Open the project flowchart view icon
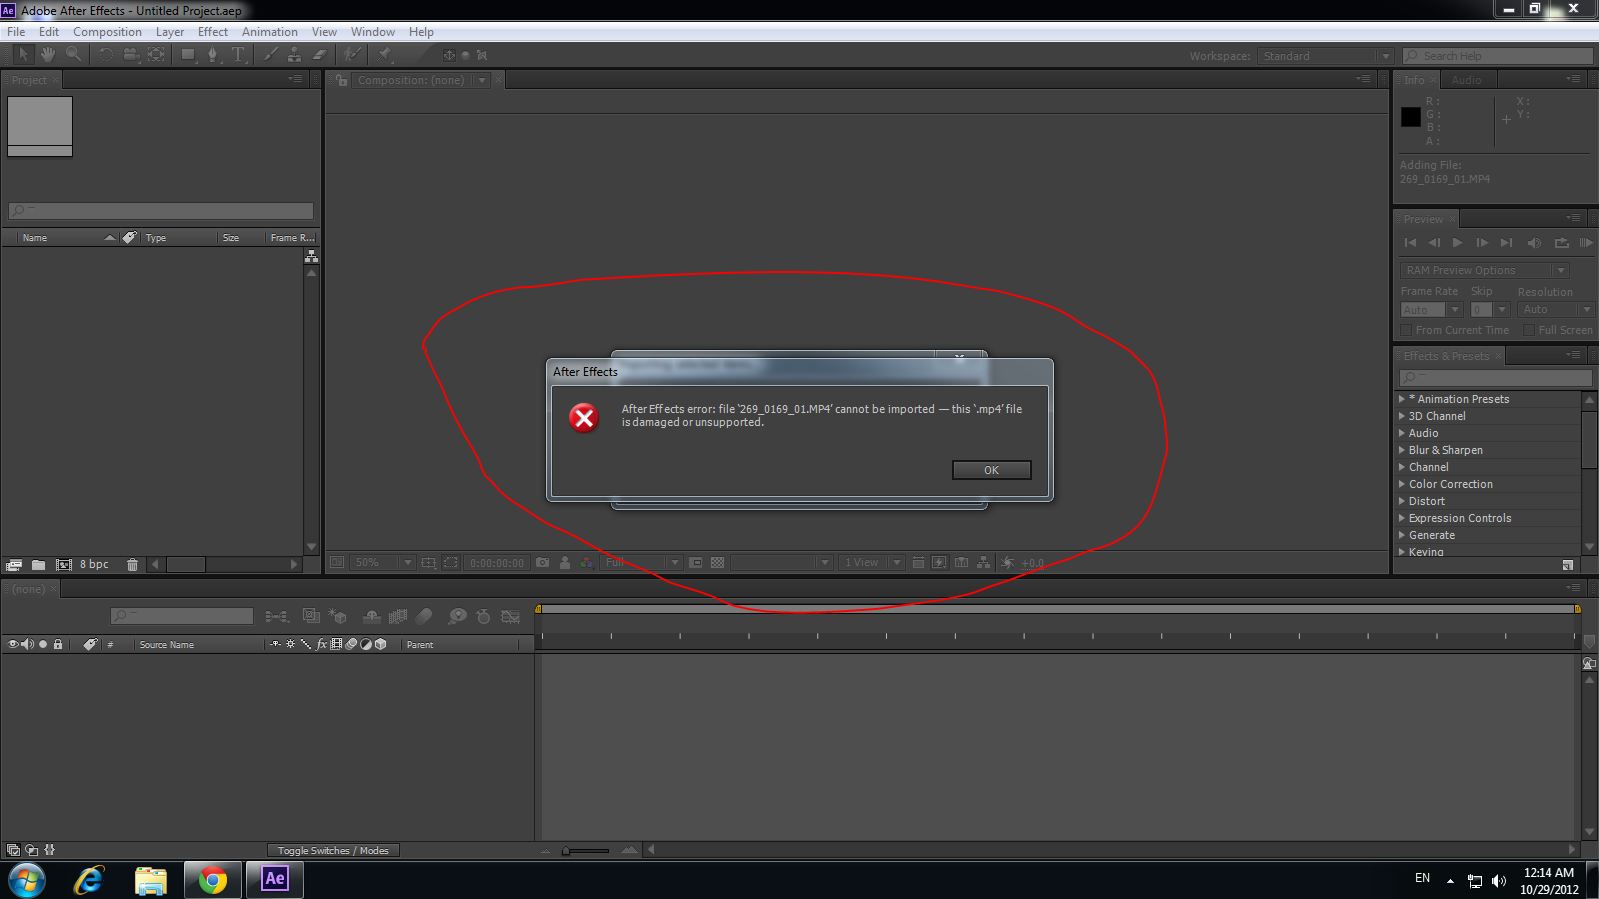Viewport: 1599px width, 899px height. click(311, 257)
